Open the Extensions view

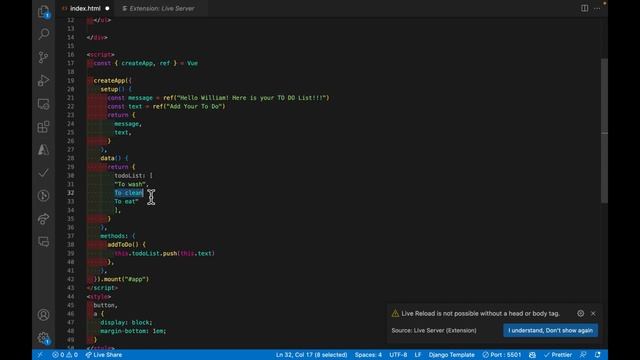[x=43, y=127]
